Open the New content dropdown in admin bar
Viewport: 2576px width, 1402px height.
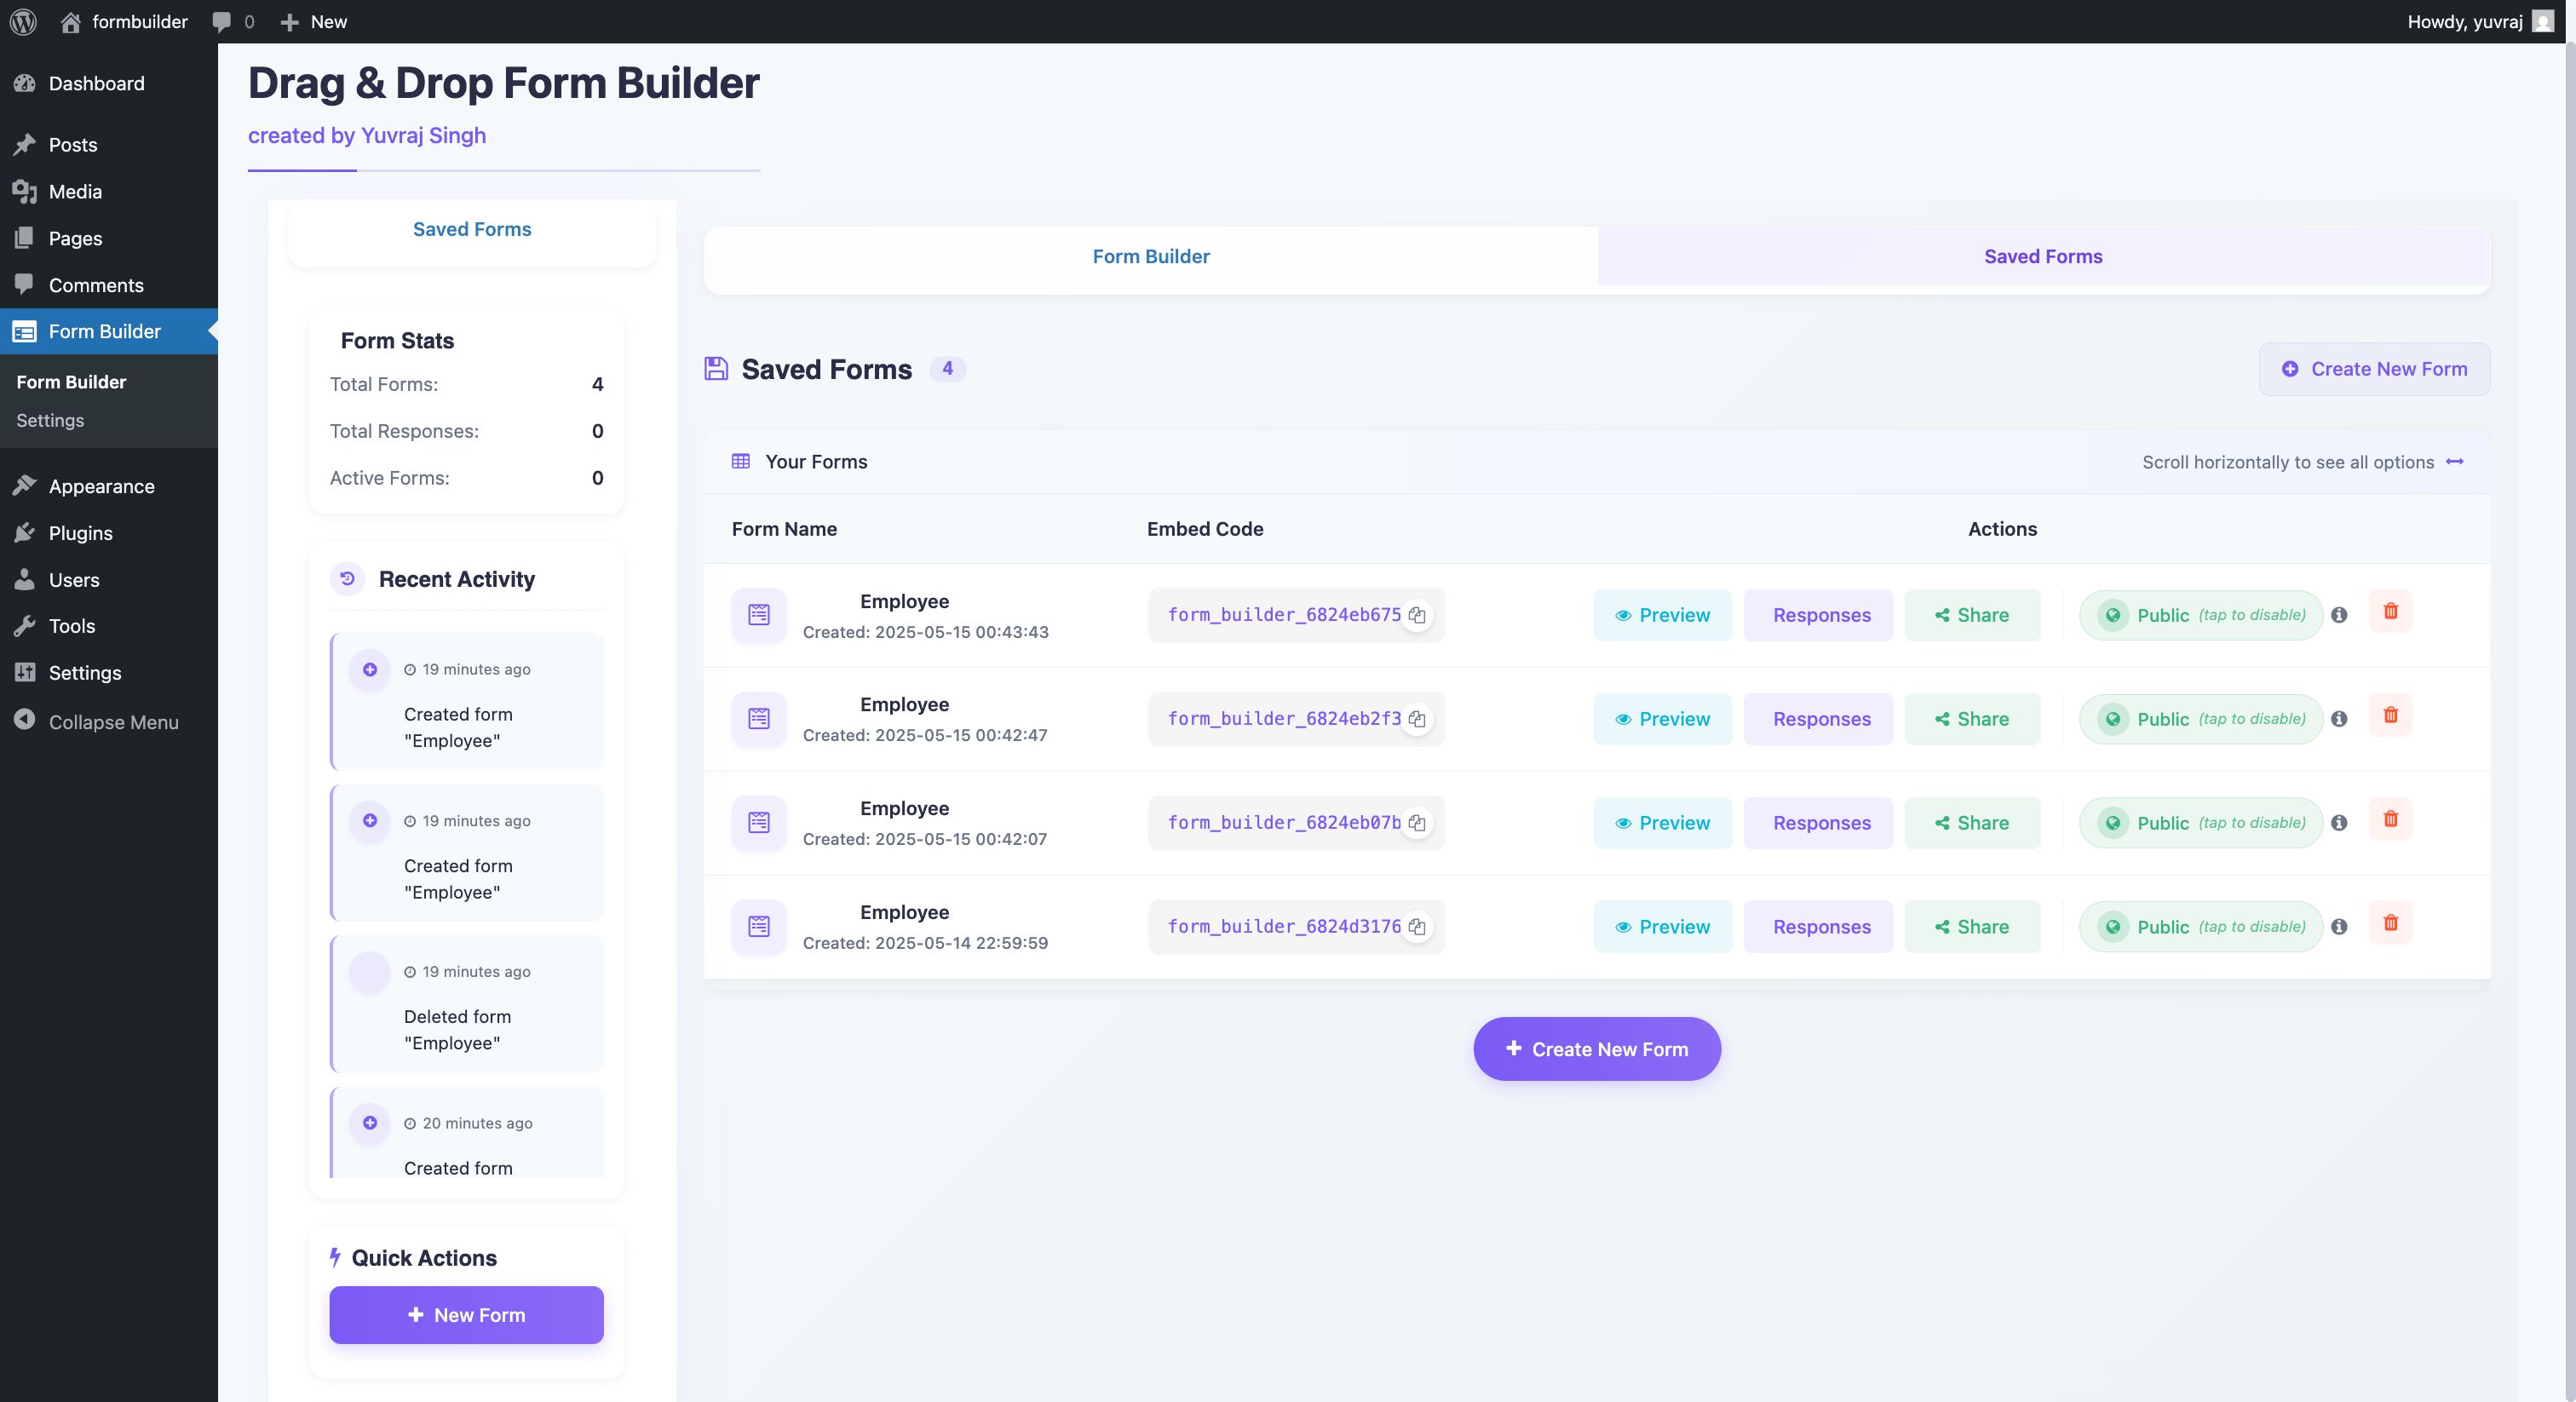[314, 21]
